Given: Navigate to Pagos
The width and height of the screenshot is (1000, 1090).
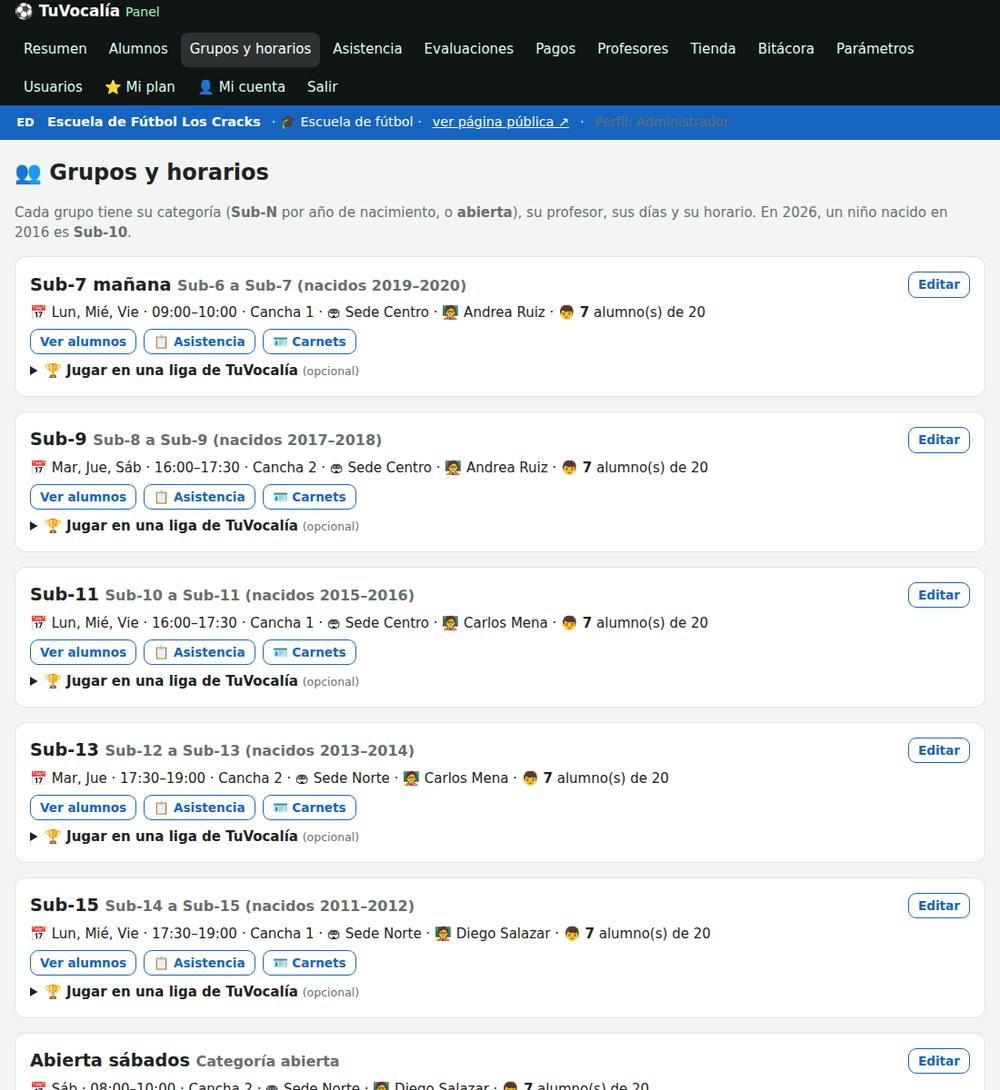Looking at the screenshot, I should 555,49.
